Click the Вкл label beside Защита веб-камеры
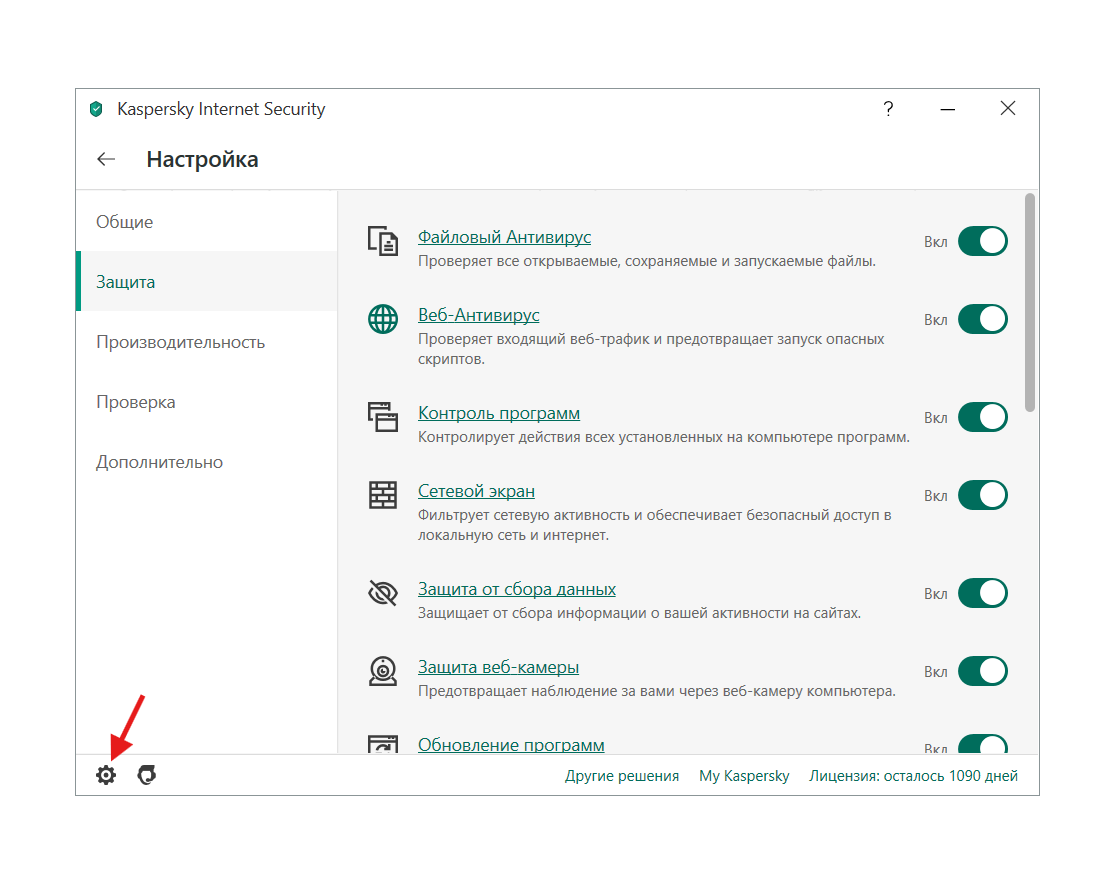This screenshot has width=1107, height=876. (935, 672)
